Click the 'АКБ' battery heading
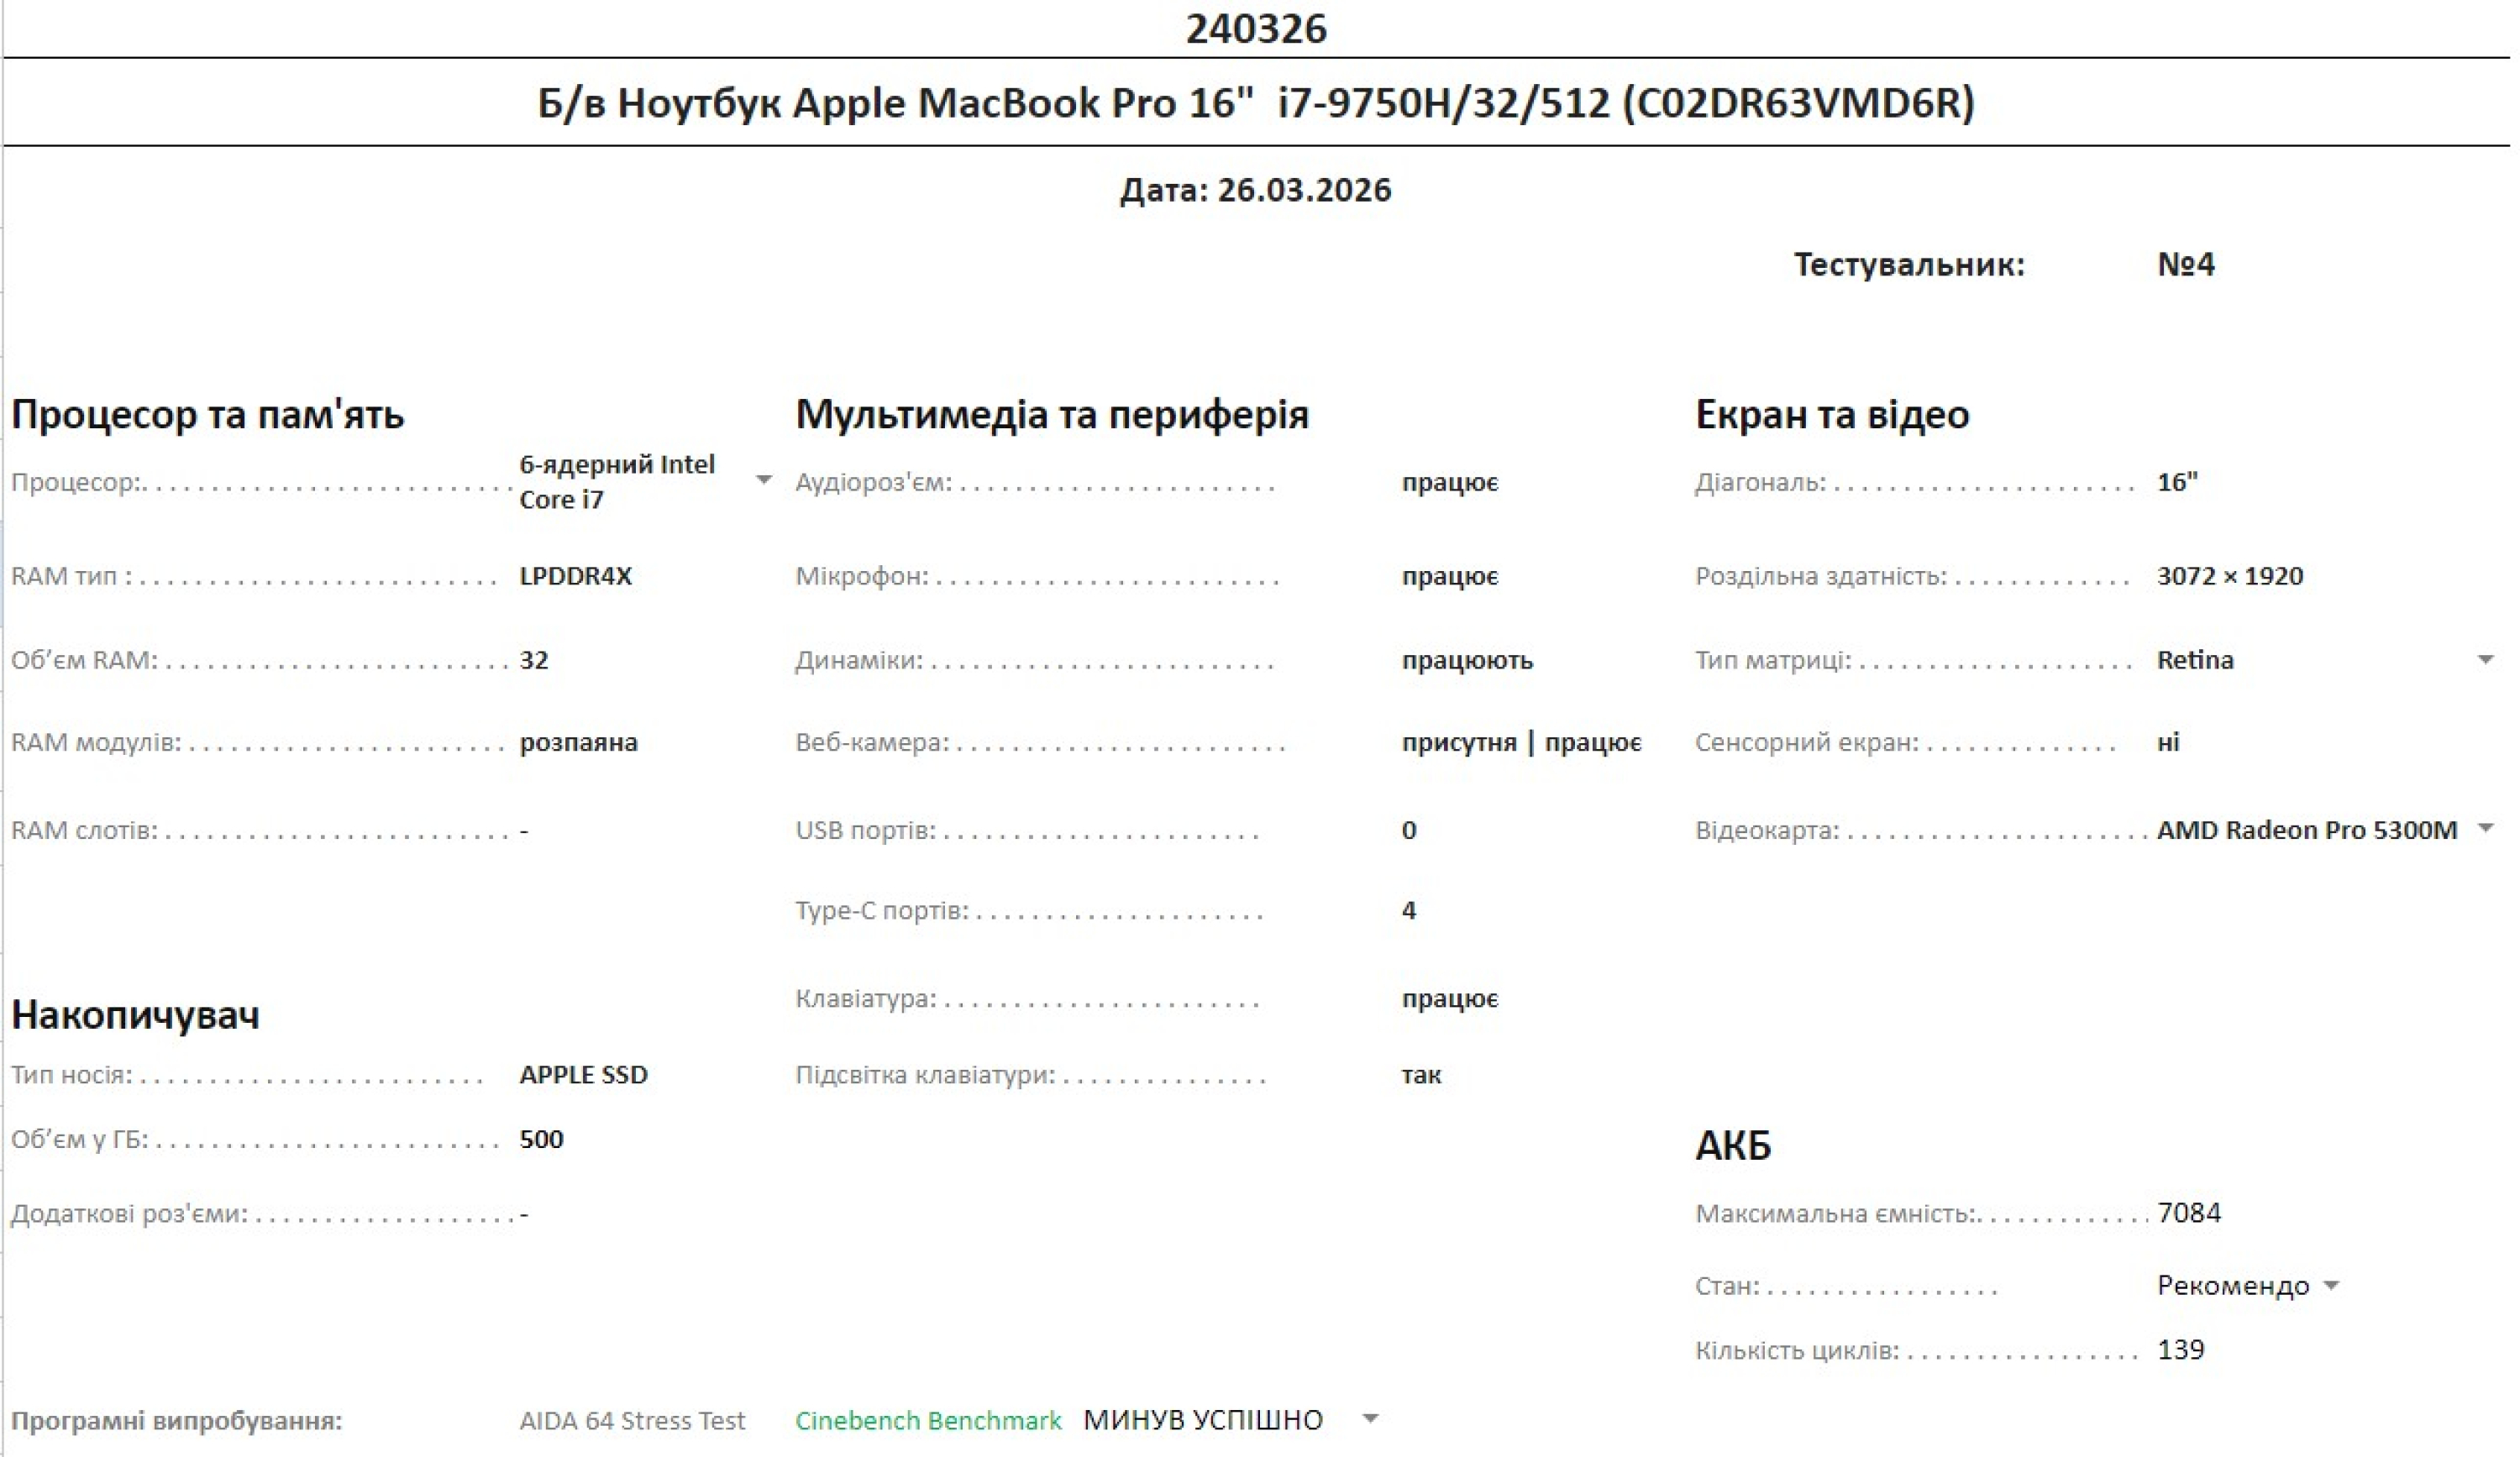Screen dimensions: 2520x1457 (x=1734, y=1146)
